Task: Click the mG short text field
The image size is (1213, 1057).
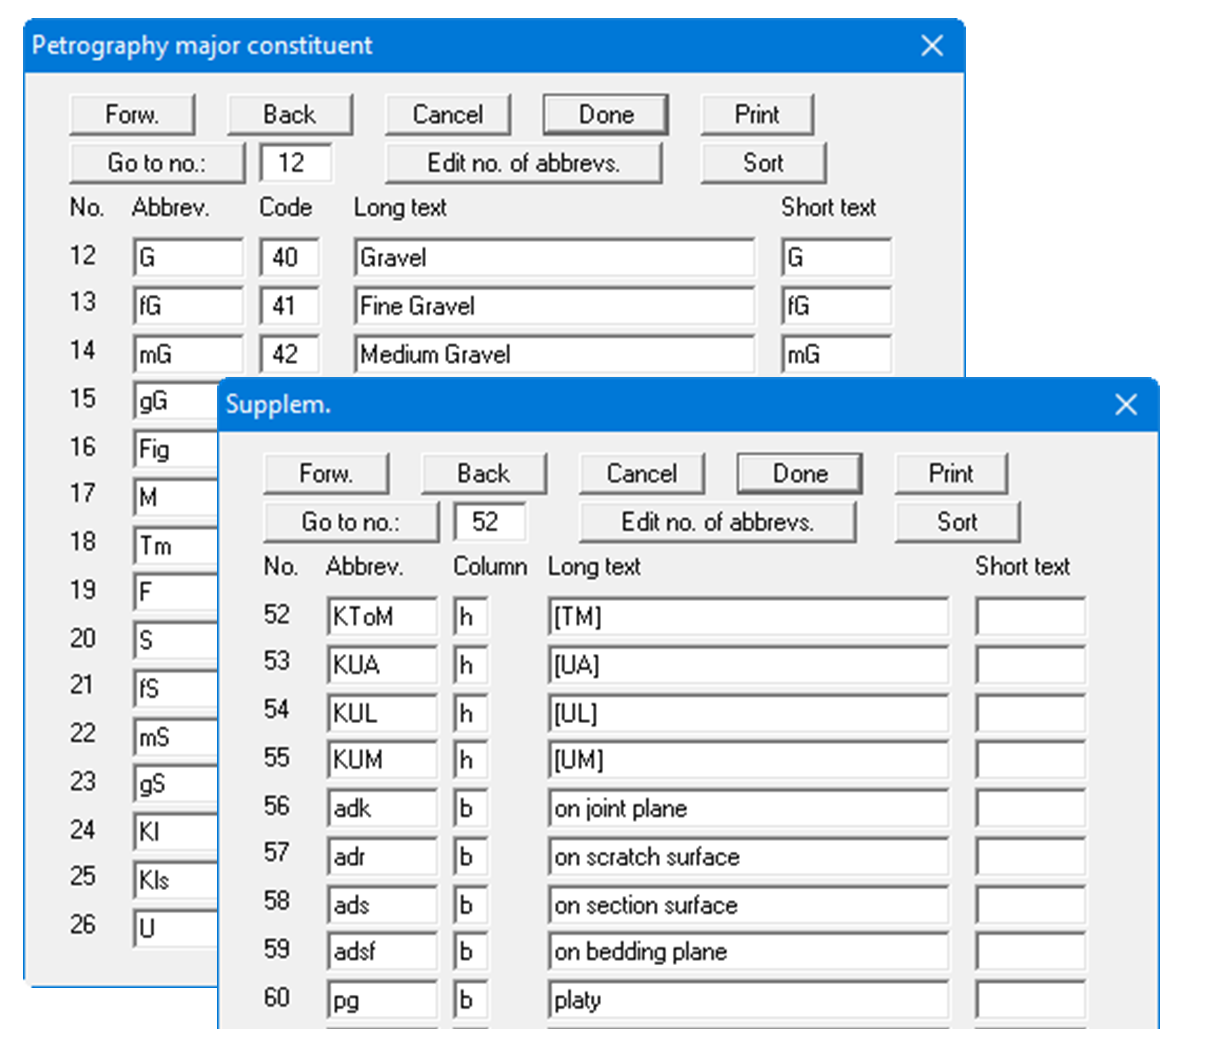Action: point(835,354)
